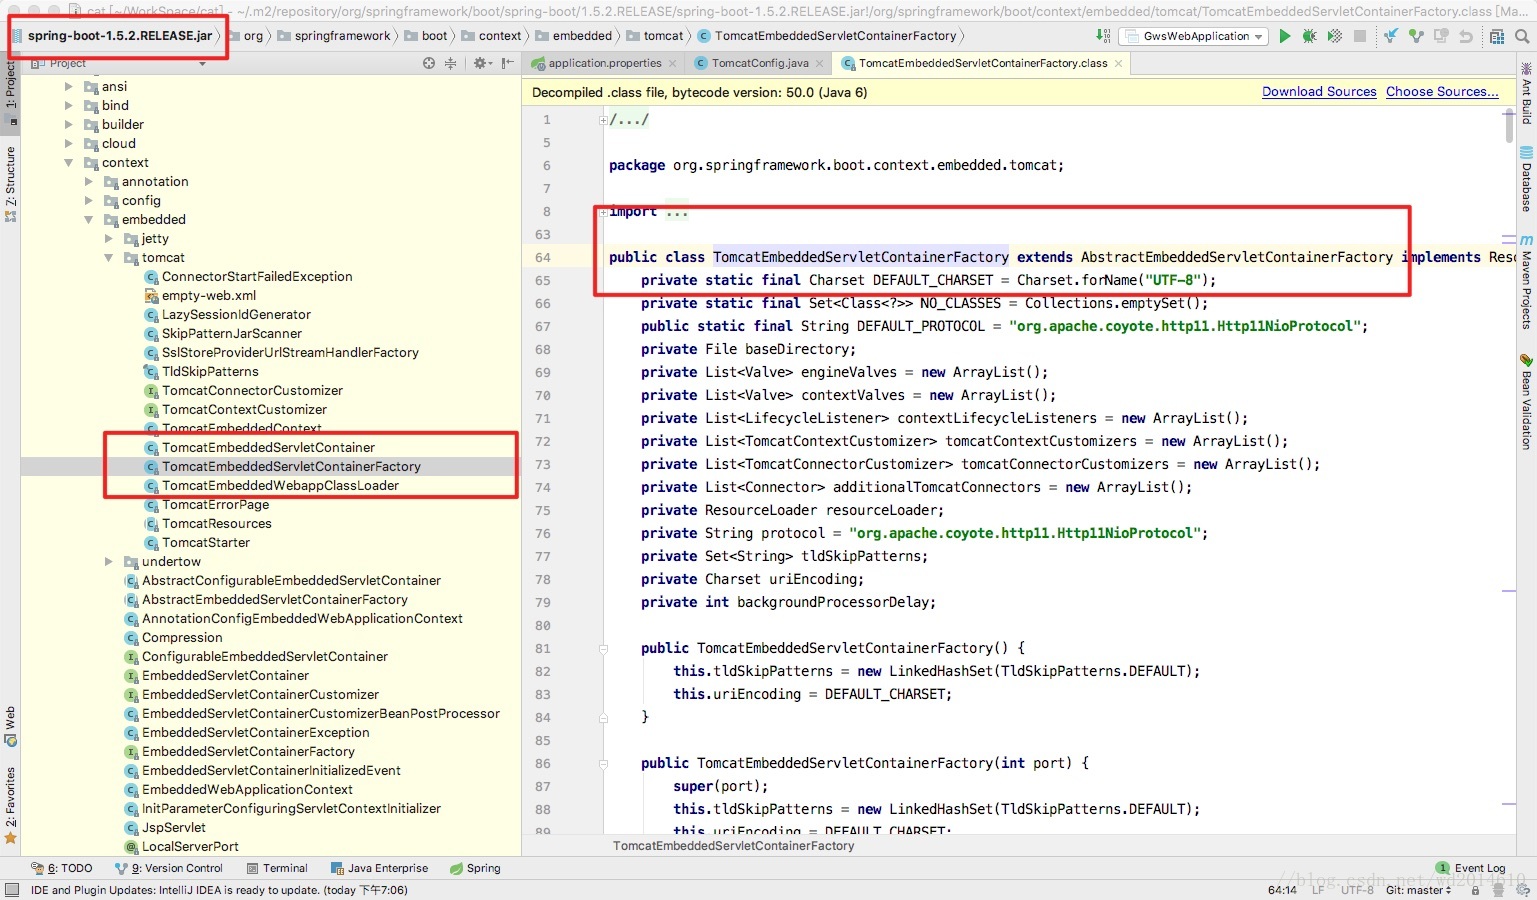The image size is (1537, 900).
Task: Toggle the 2: Favorites tool window
Action: tap(10, 806)
